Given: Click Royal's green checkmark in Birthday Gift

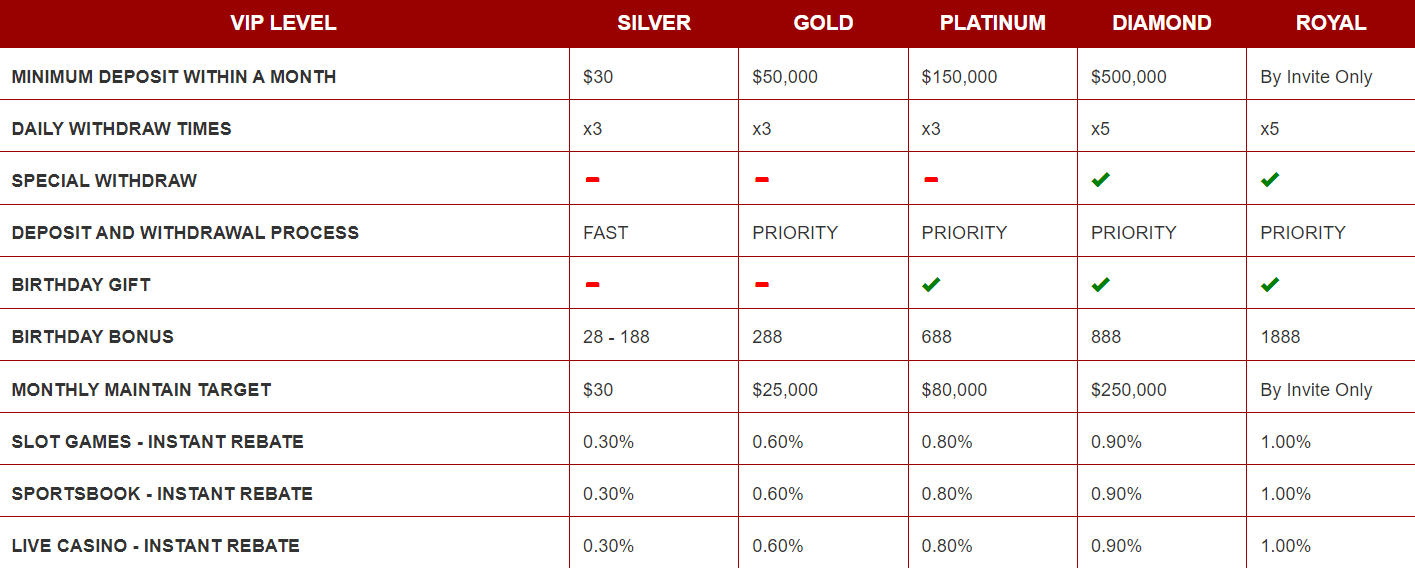Looking at the screenshot, I should coord(1270,284).
